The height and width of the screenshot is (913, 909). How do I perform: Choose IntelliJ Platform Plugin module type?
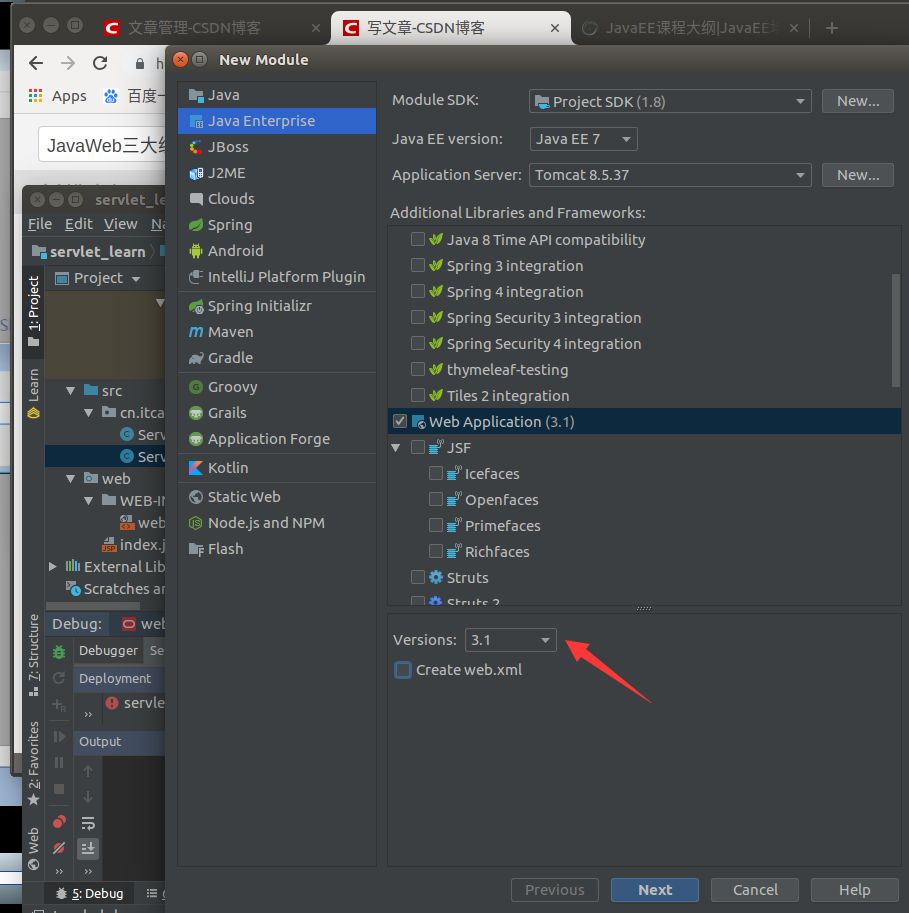pos(277,277)
